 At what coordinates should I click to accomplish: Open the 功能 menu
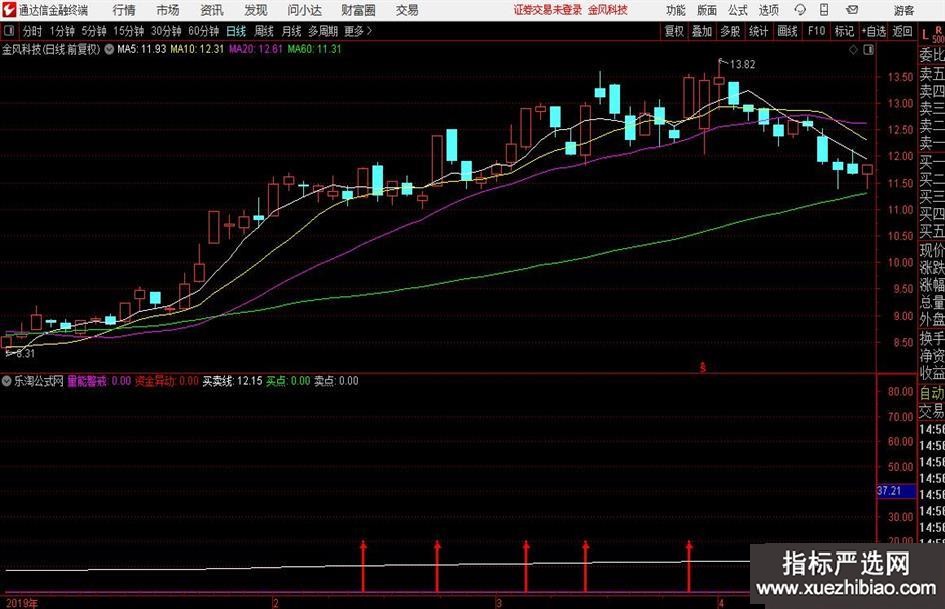[676, 10]
